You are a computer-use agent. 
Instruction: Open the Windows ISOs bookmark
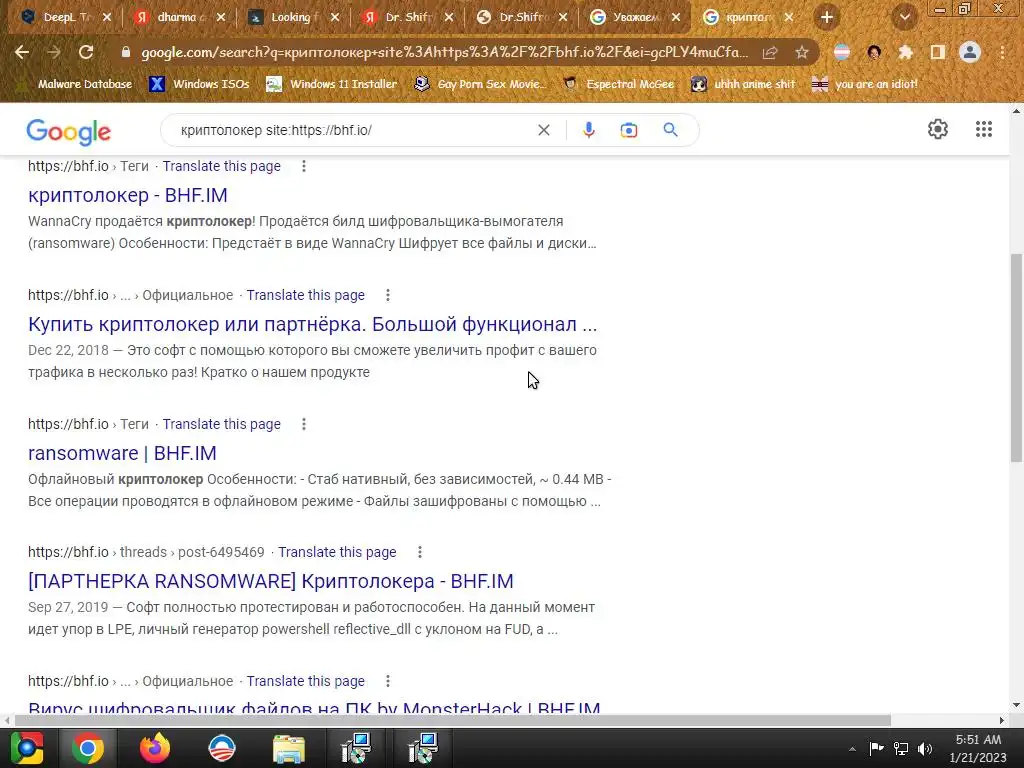click(x=199, y=84)
